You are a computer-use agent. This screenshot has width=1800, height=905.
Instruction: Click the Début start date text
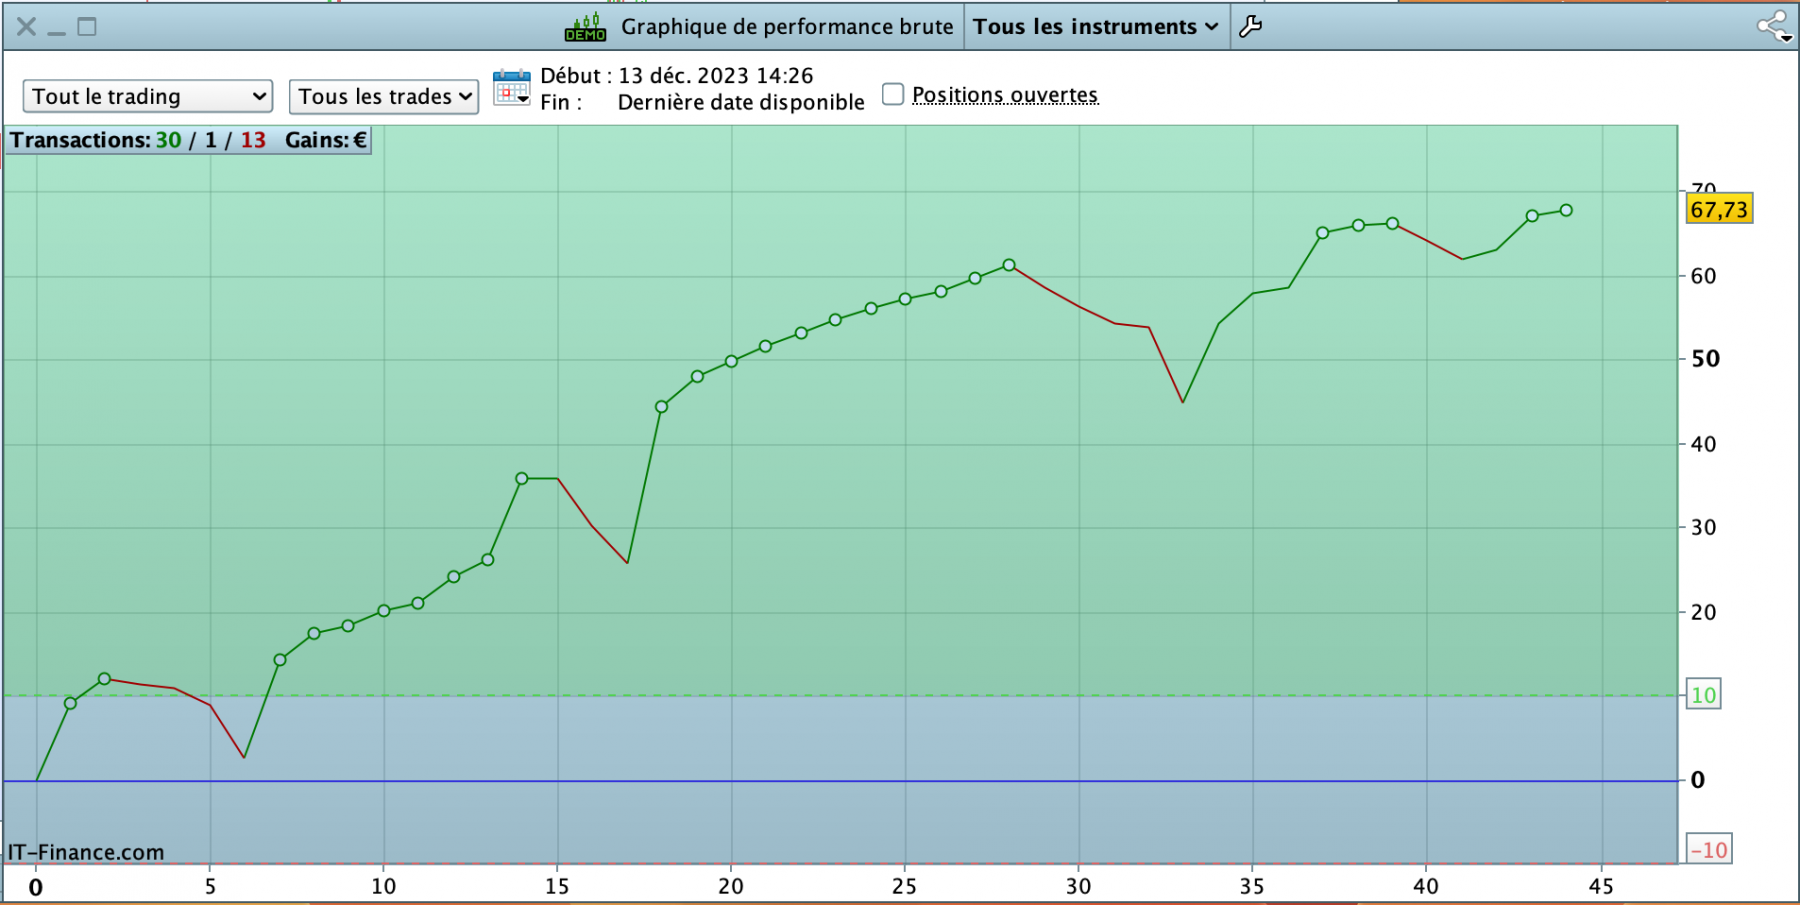[677, 76]
